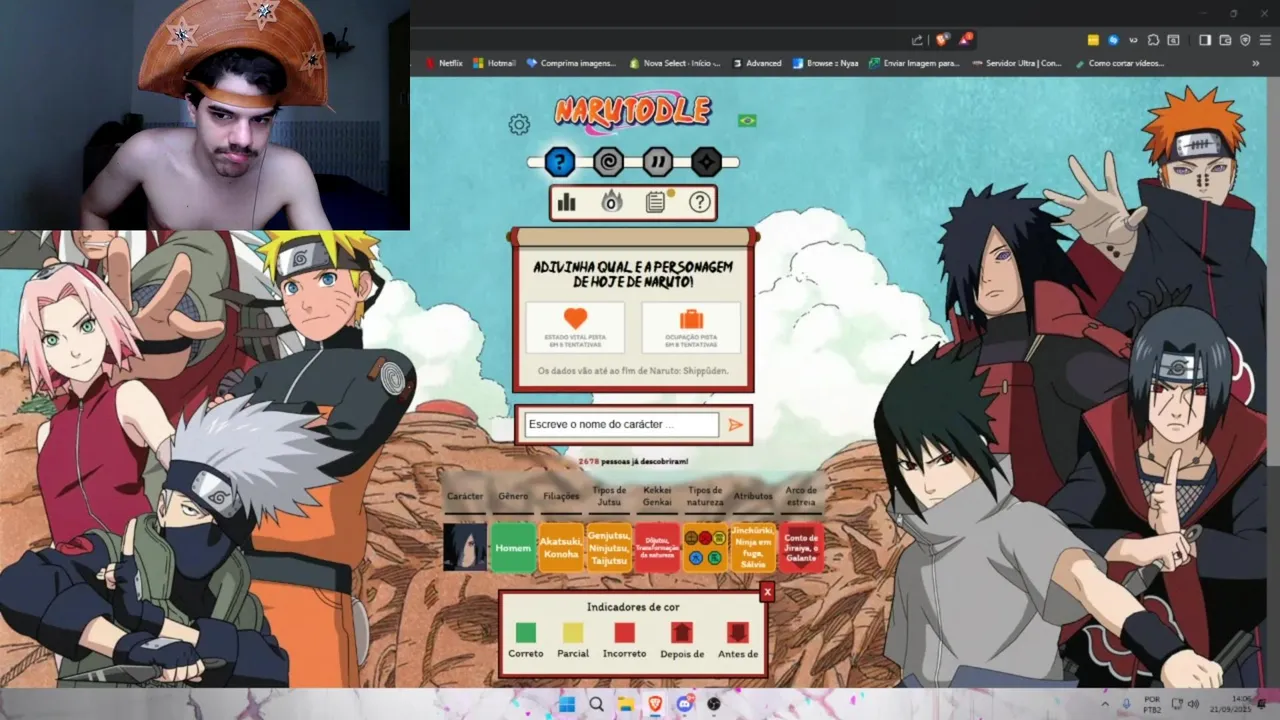Screen dimensions: 1280x720
Task: Click the taskbar microphone icon
Action: (1128, 704)
